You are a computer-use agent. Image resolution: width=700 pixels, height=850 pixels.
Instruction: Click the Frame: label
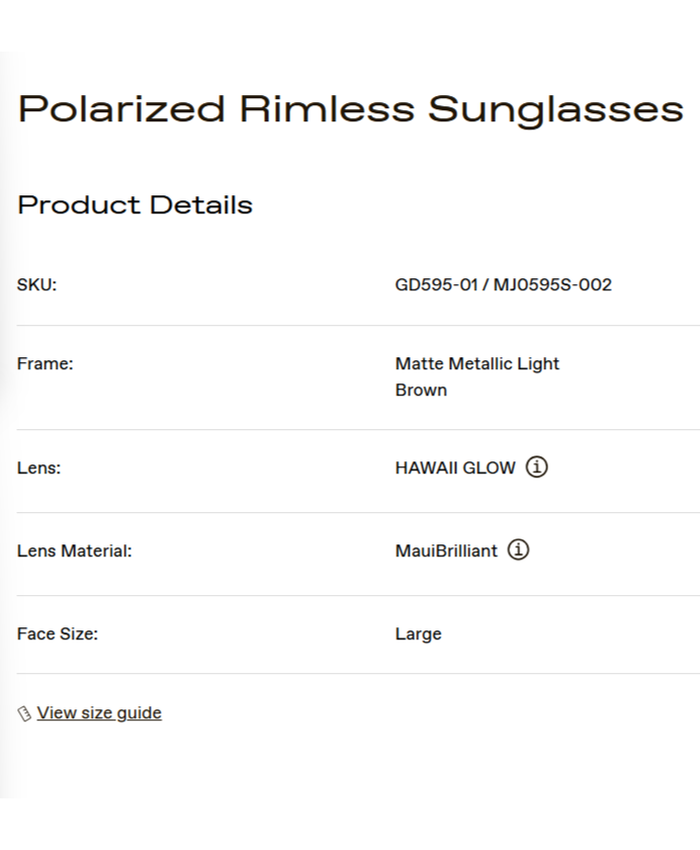click(45, 364)
